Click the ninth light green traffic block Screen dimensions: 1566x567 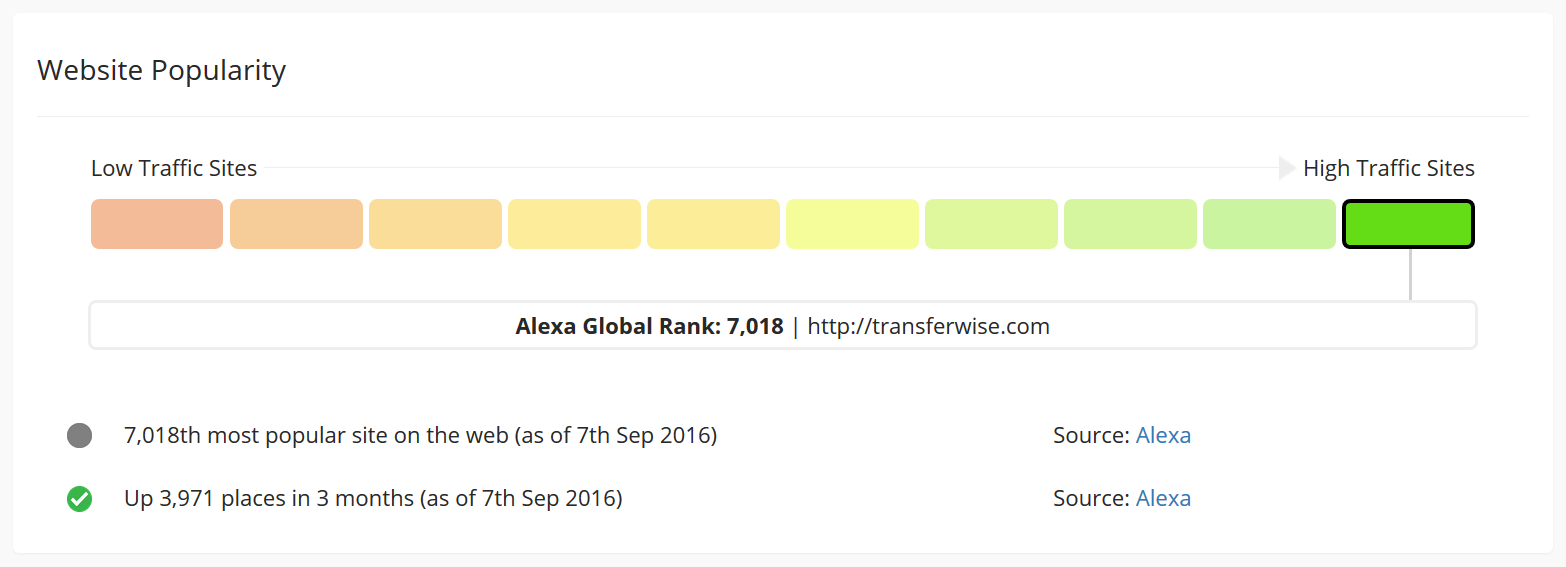[1269, 224]
